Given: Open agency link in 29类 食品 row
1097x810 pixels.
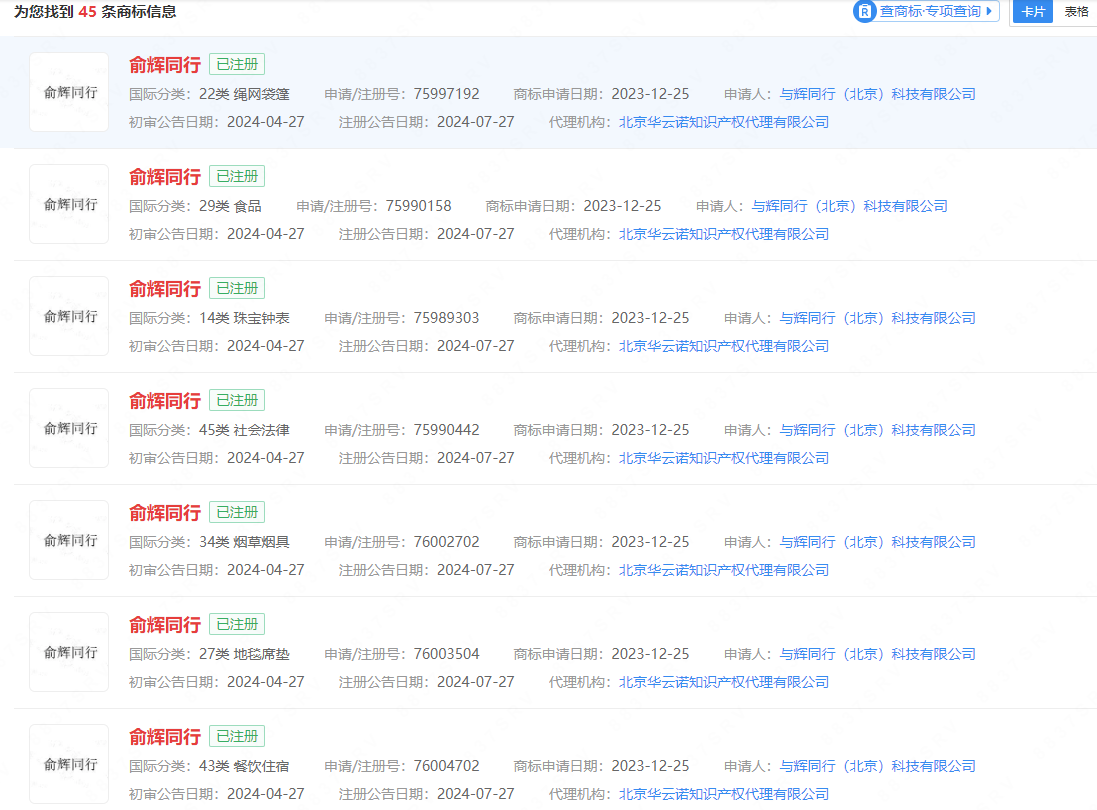Looking at the screenshot, I should coord(724,234).
